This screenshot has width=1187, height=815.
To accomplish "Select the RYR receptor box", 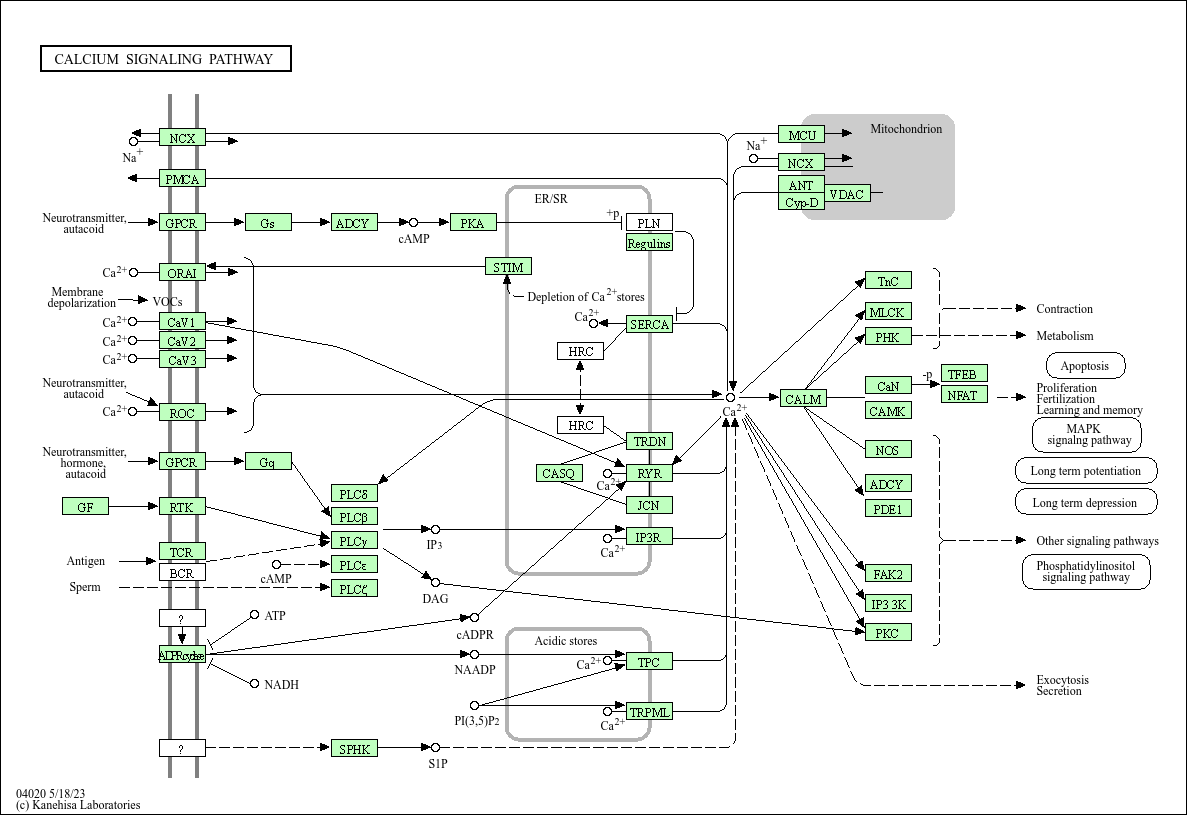I will point(649,473).
